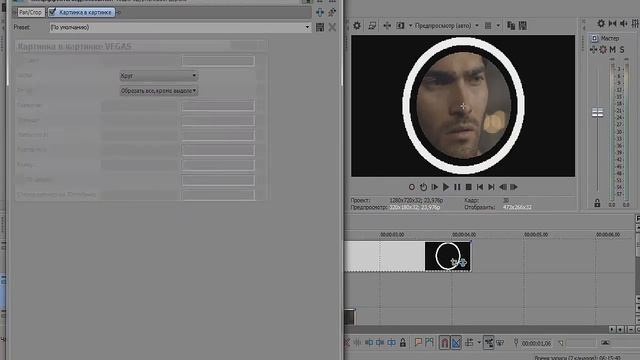Image resolution: width=640 pixels, height=360 pixels.
Task: Toggle split screen view icon
Action: [400, 26]
